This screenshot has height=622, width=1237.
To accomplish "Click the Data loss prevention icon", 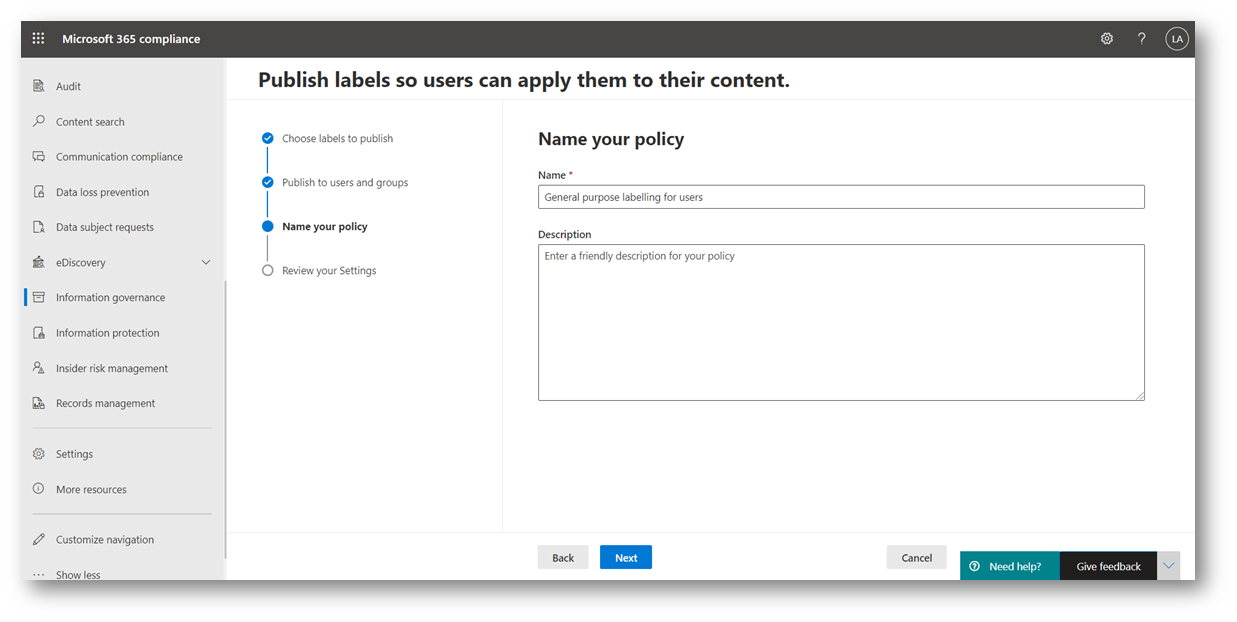I will point(39,192).
